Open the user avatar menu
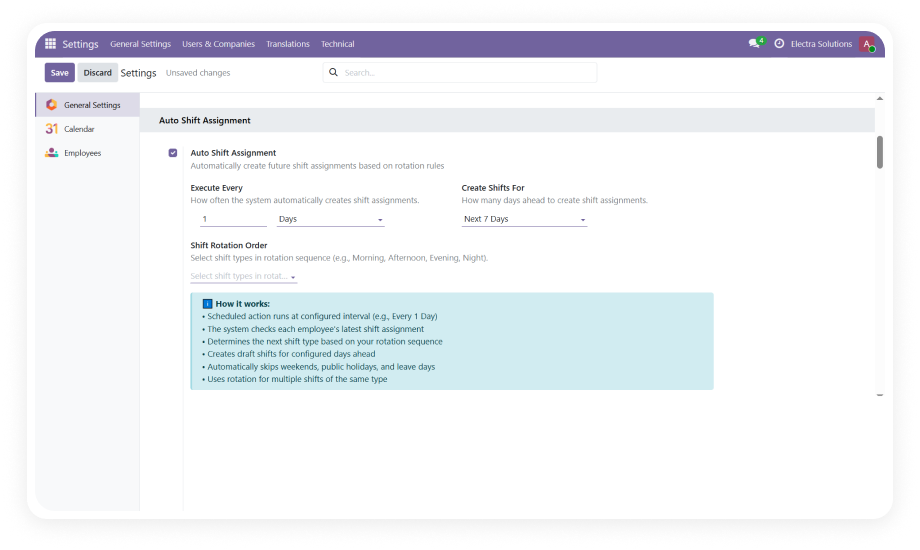 (x=867, y=44)
